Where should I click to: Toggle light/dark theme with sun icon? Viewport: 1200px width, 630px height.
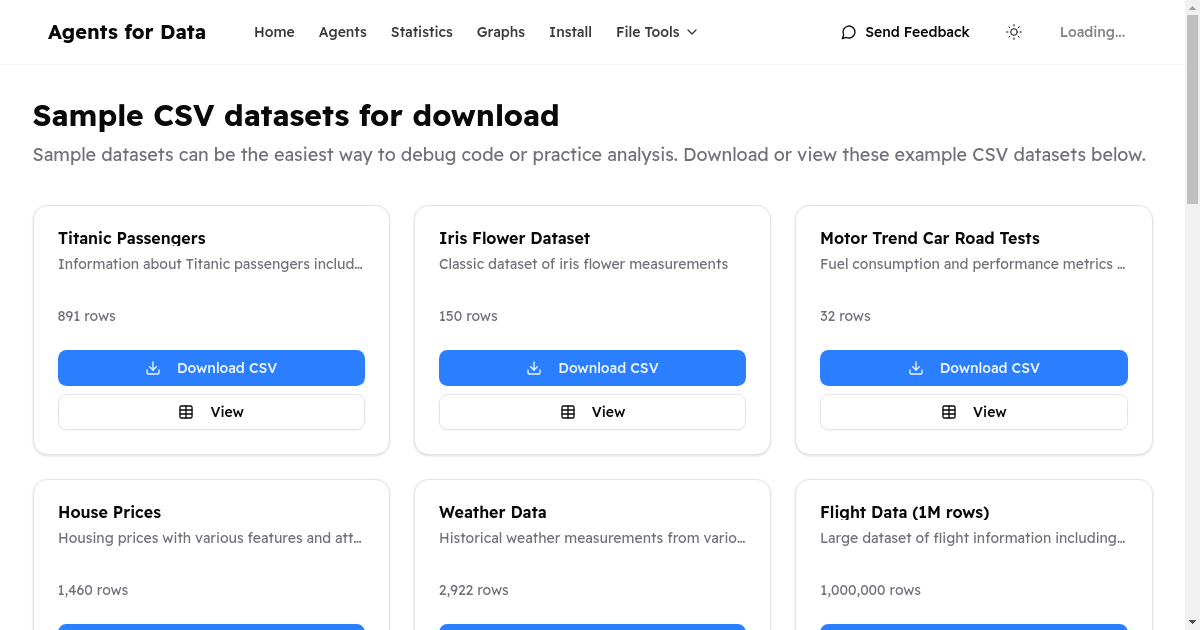(x=1014, y=32)
